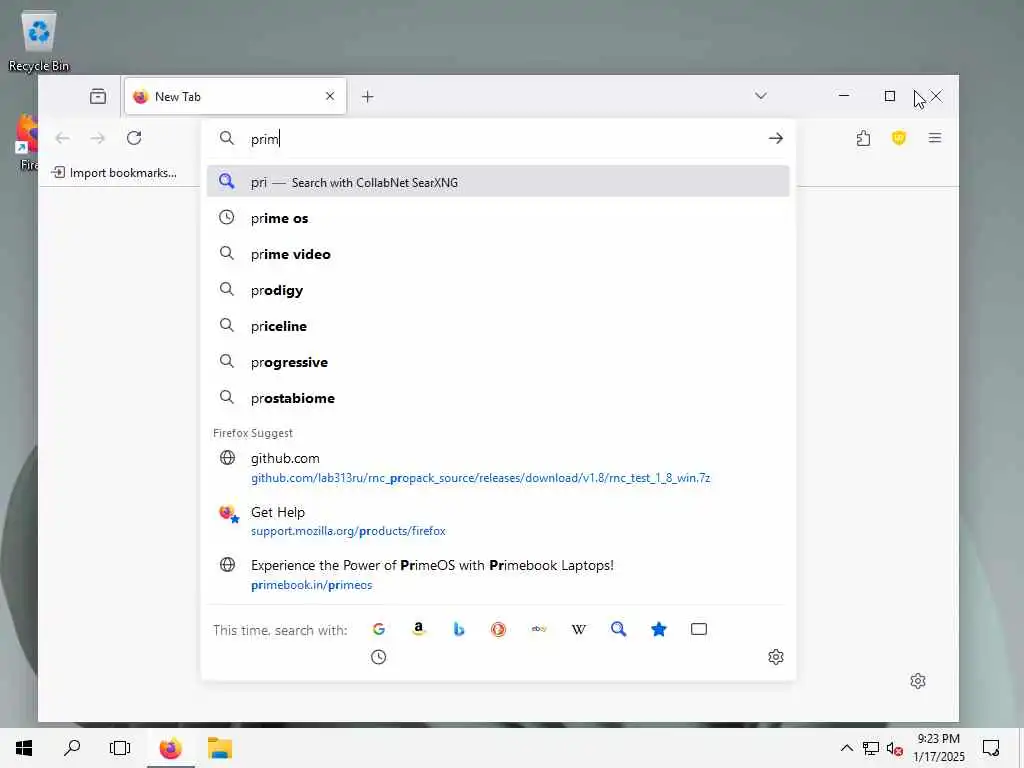Image resolution: width=1024 pixels, height=768 pixels.
Task: Open File Explorer from taskbar
Action: 220,748
